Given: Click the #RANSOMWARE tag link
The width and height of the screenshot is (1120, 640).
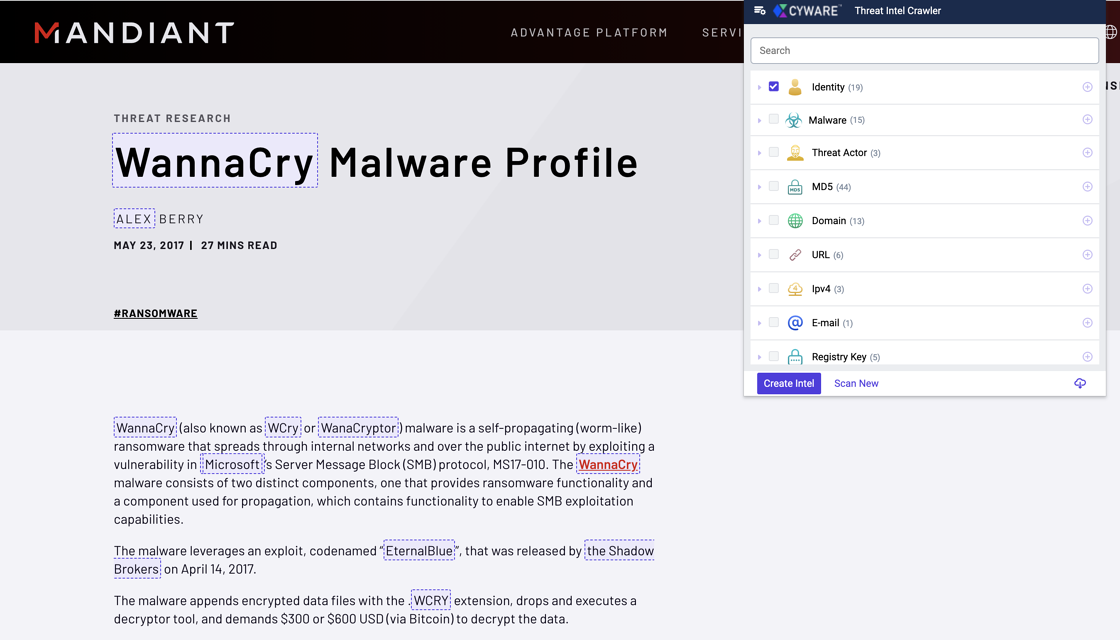Looking at the screenshot, I should pyautogui.click(x=156, y=313).
